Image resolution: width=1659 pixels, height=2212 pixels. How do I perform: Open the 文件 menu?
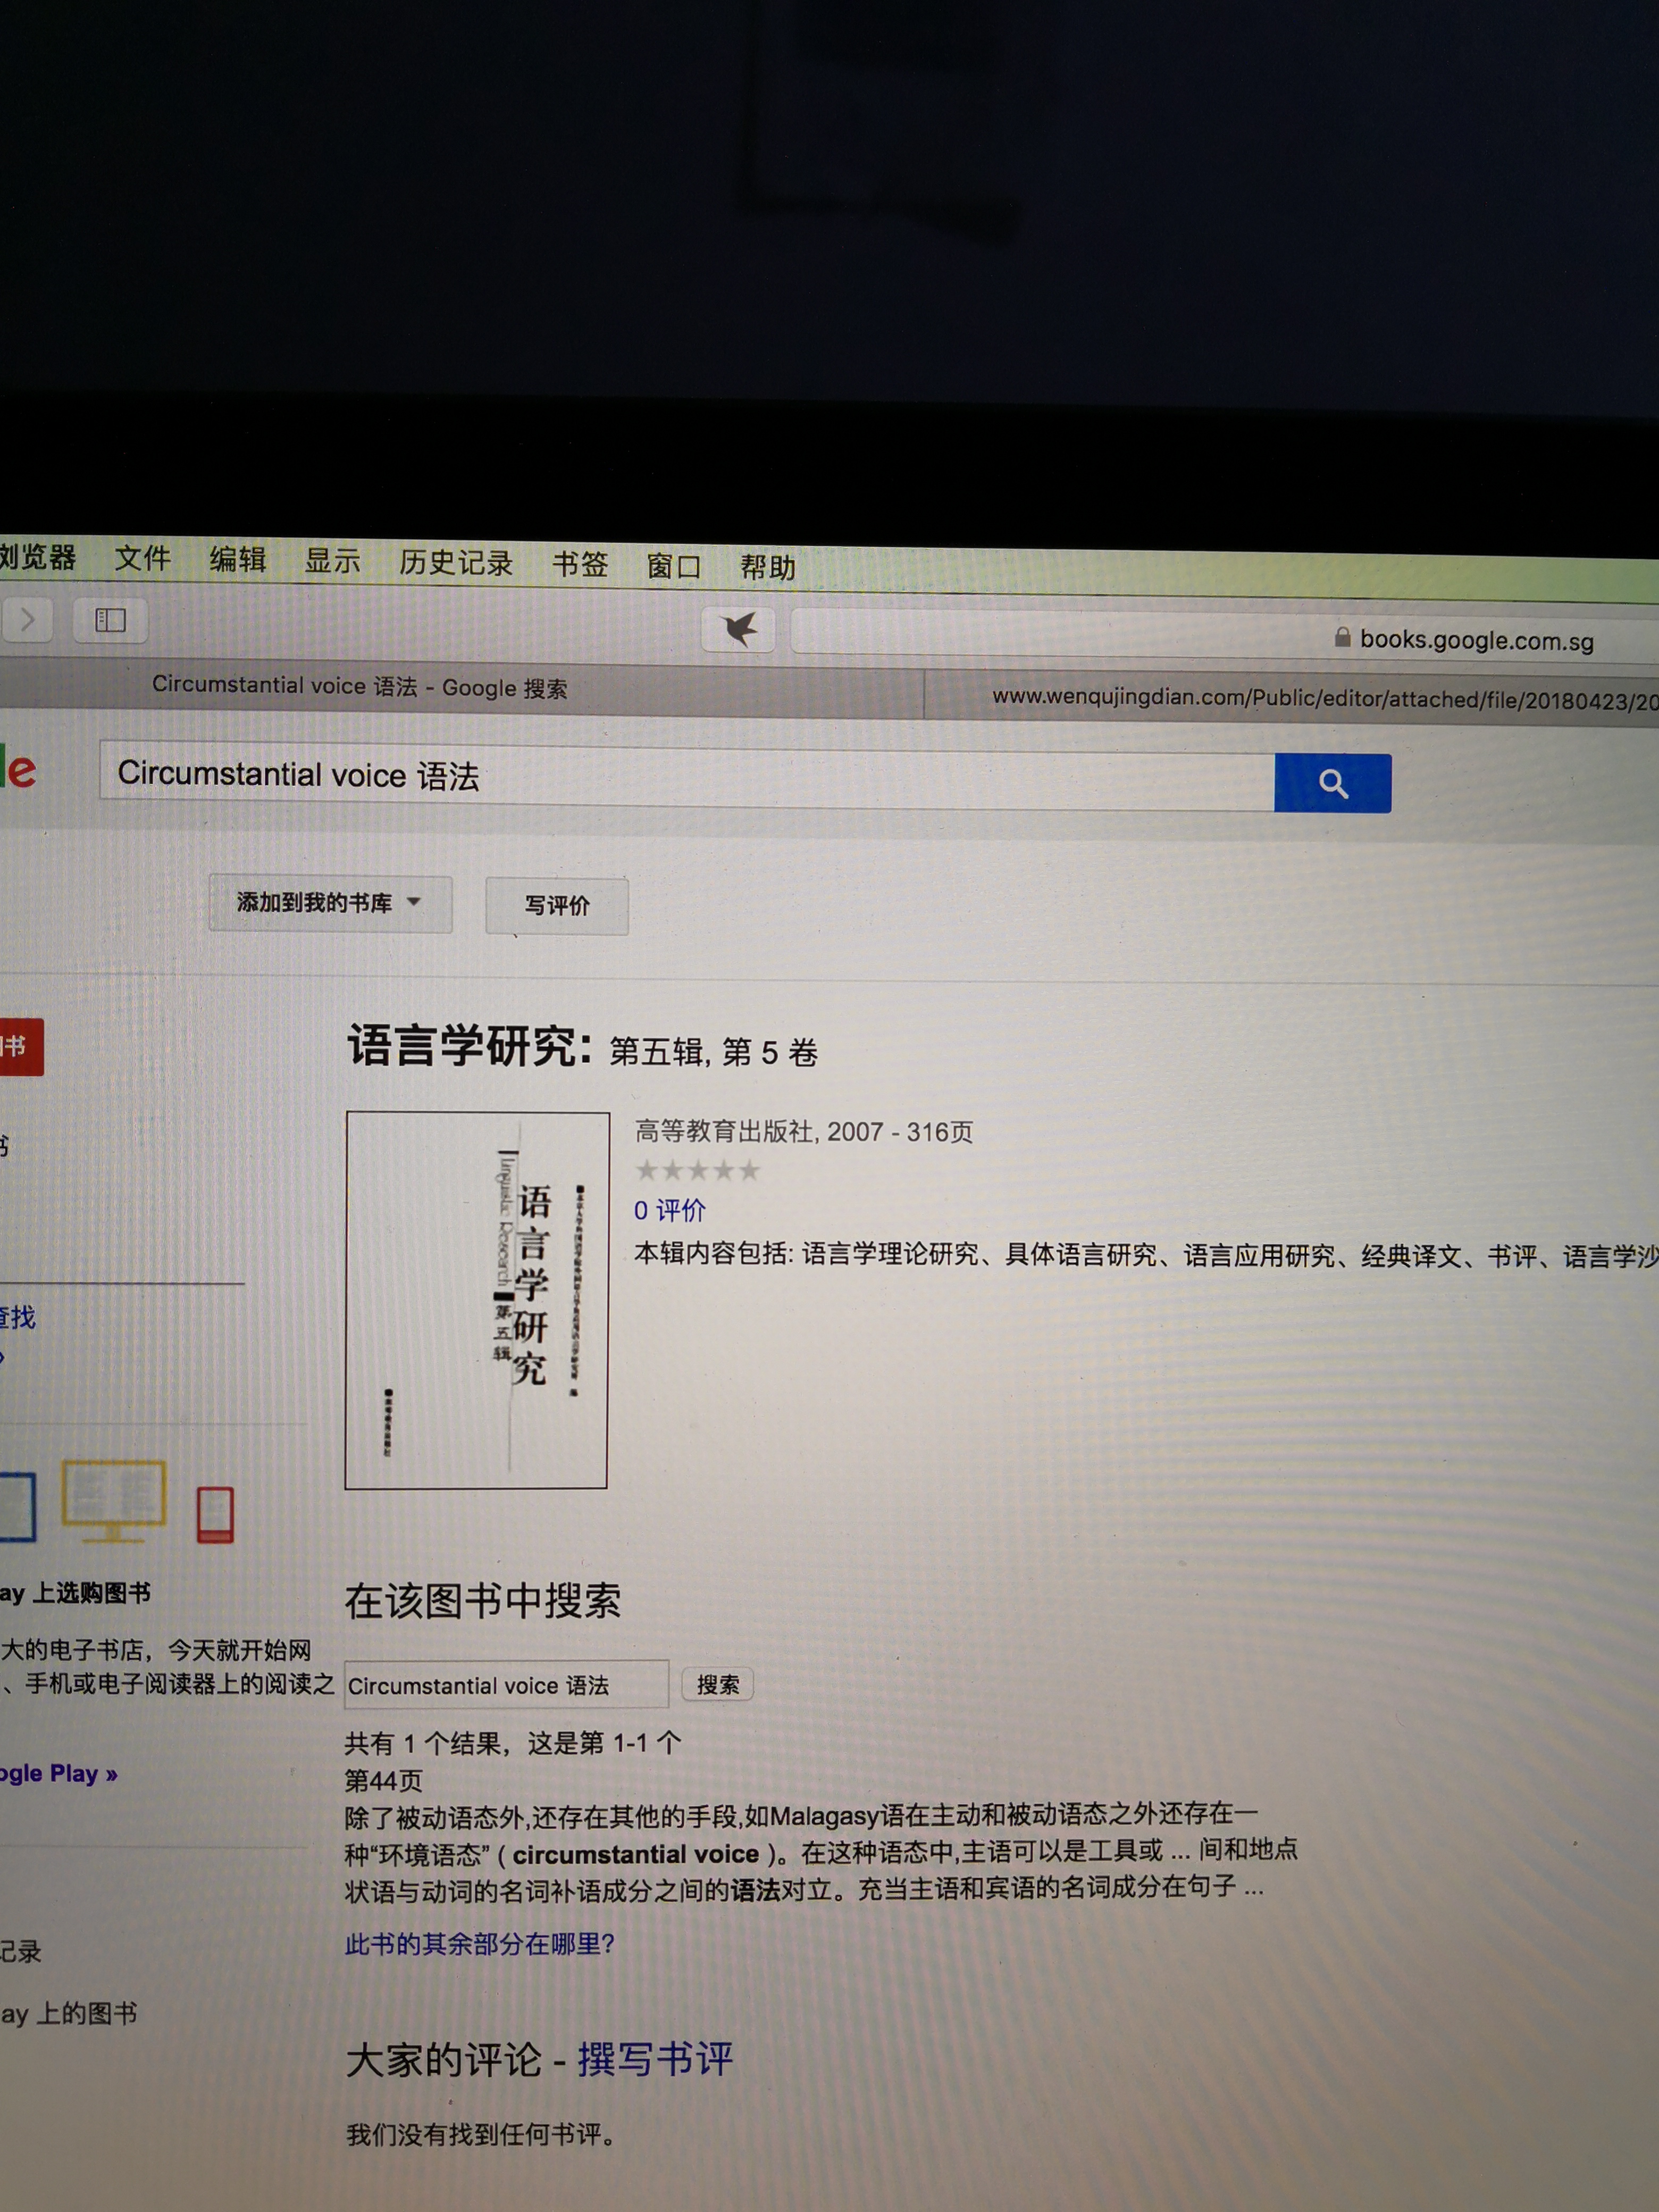(x=142, y=558)
